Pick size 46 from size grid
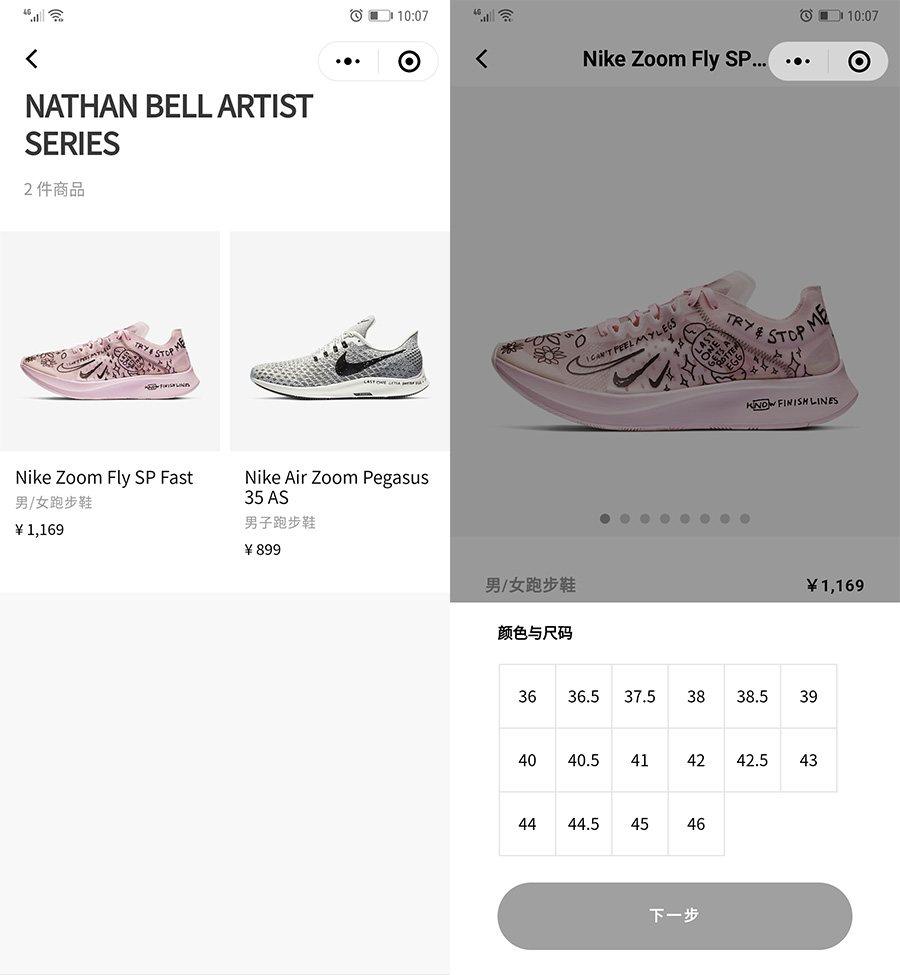The width and height of the screenshot is (900, 975). [696, 824]
